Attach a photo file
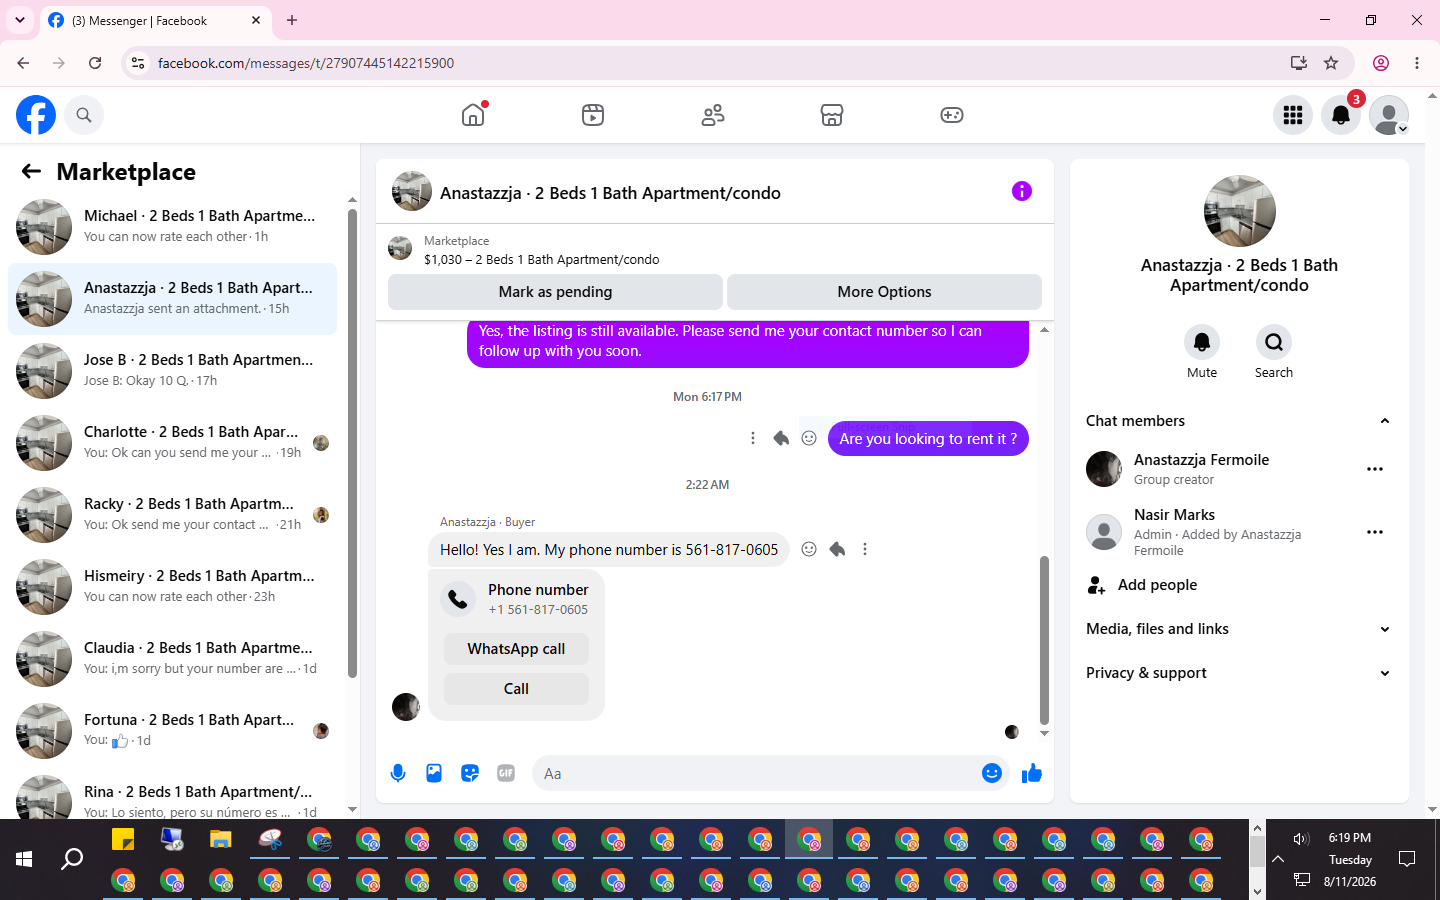The height and width of the screenshot is (900, 1440). coord(434,773)
